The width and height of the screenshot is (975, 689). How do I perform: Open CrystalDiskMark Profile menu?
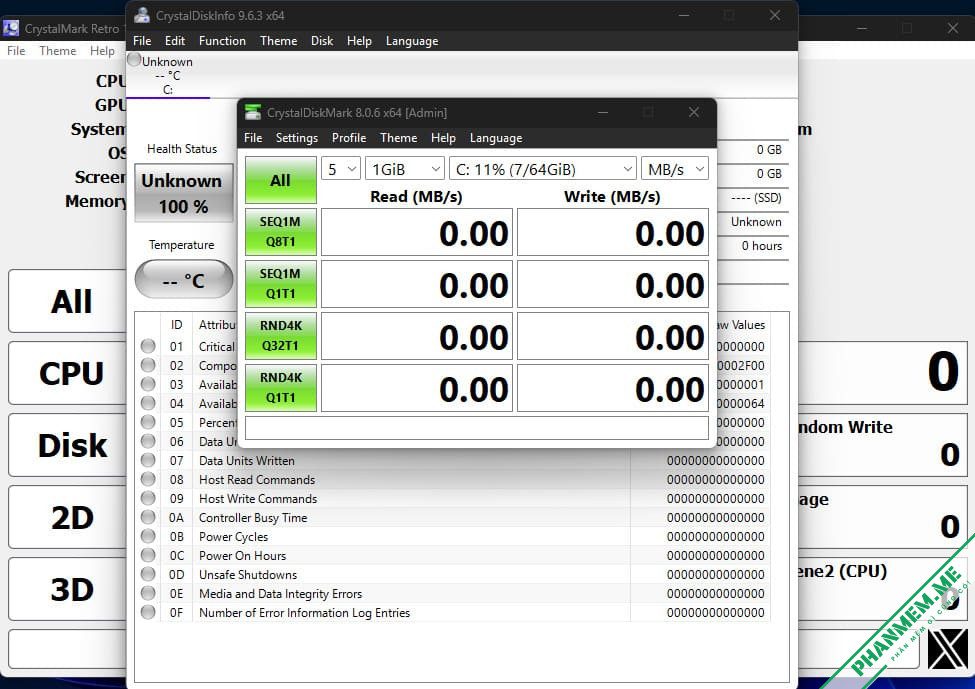pos(349,138)
